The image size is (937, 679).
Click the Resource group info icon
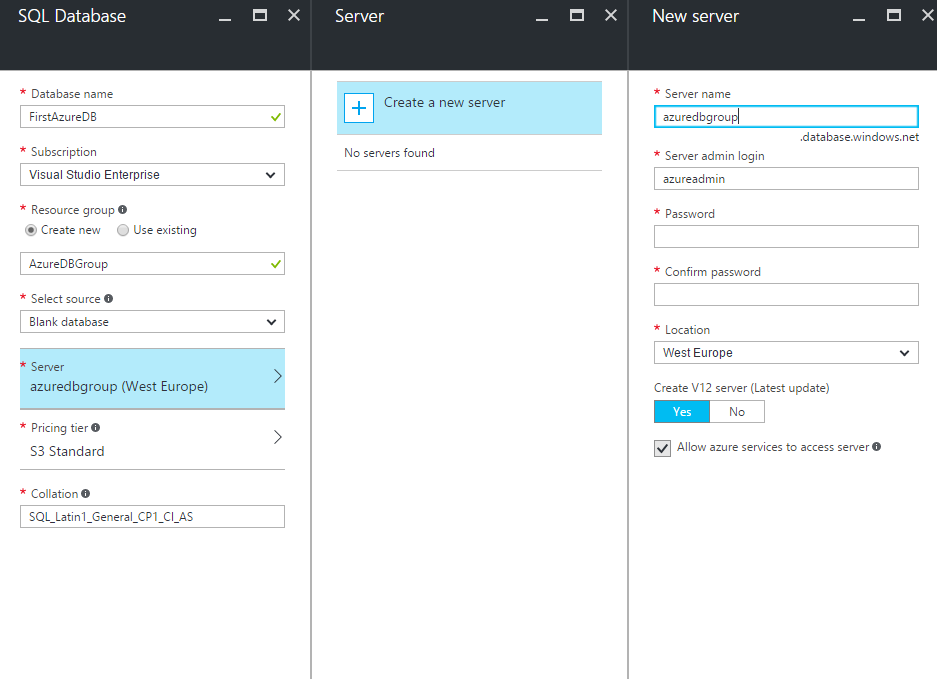pyautogui.click(x=123, y=210)
